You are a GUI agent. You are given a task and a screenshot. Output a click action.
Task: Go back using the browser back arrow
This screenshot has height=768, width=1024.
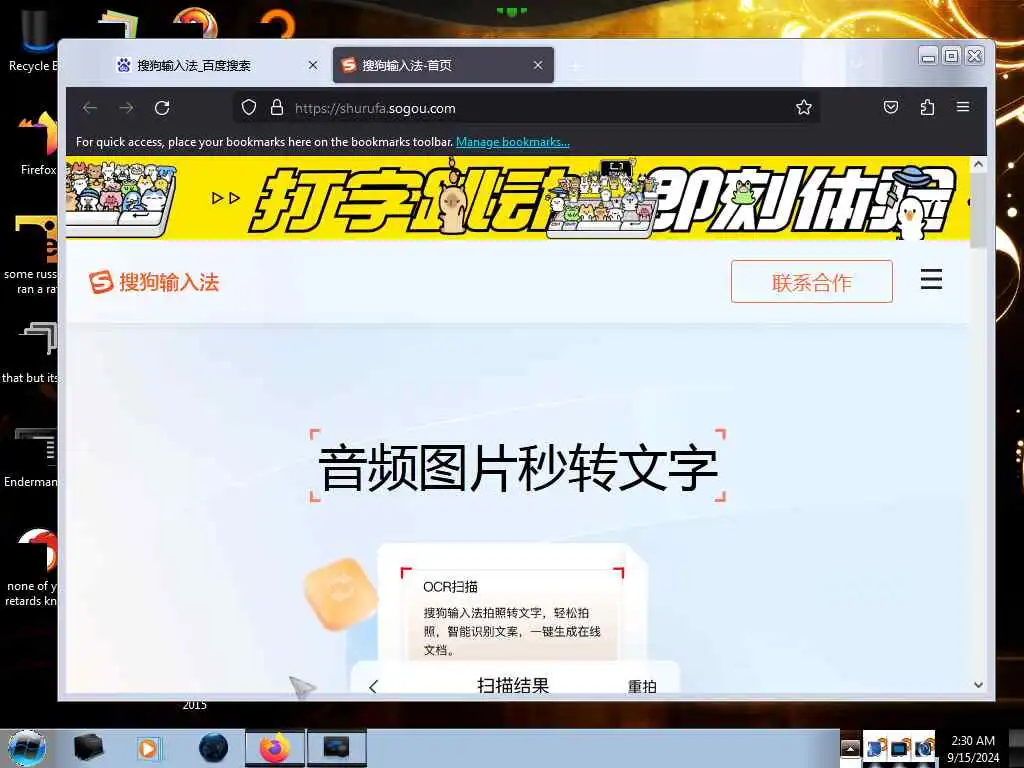coord(90,108)
